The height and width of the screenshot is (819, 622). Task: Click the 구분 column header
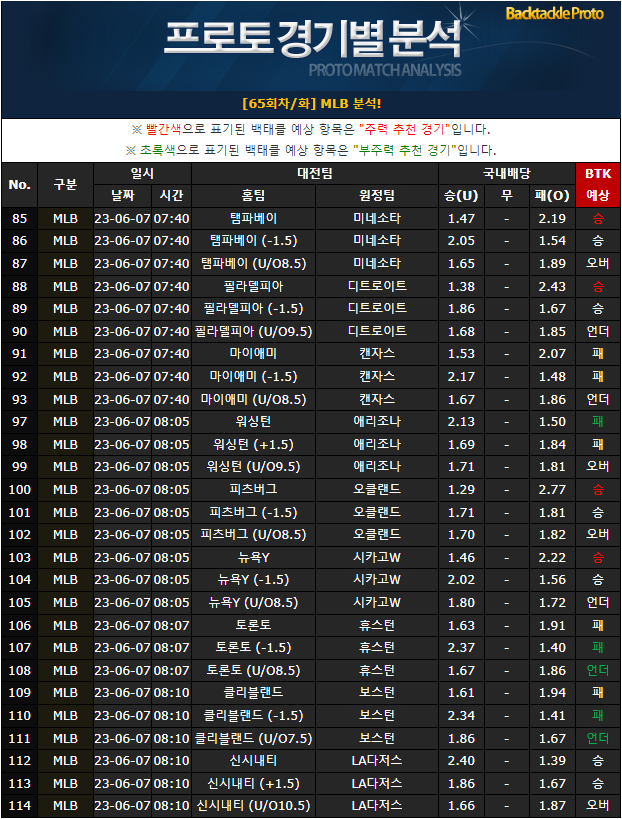pyautogui.click(x=65, y=184)
